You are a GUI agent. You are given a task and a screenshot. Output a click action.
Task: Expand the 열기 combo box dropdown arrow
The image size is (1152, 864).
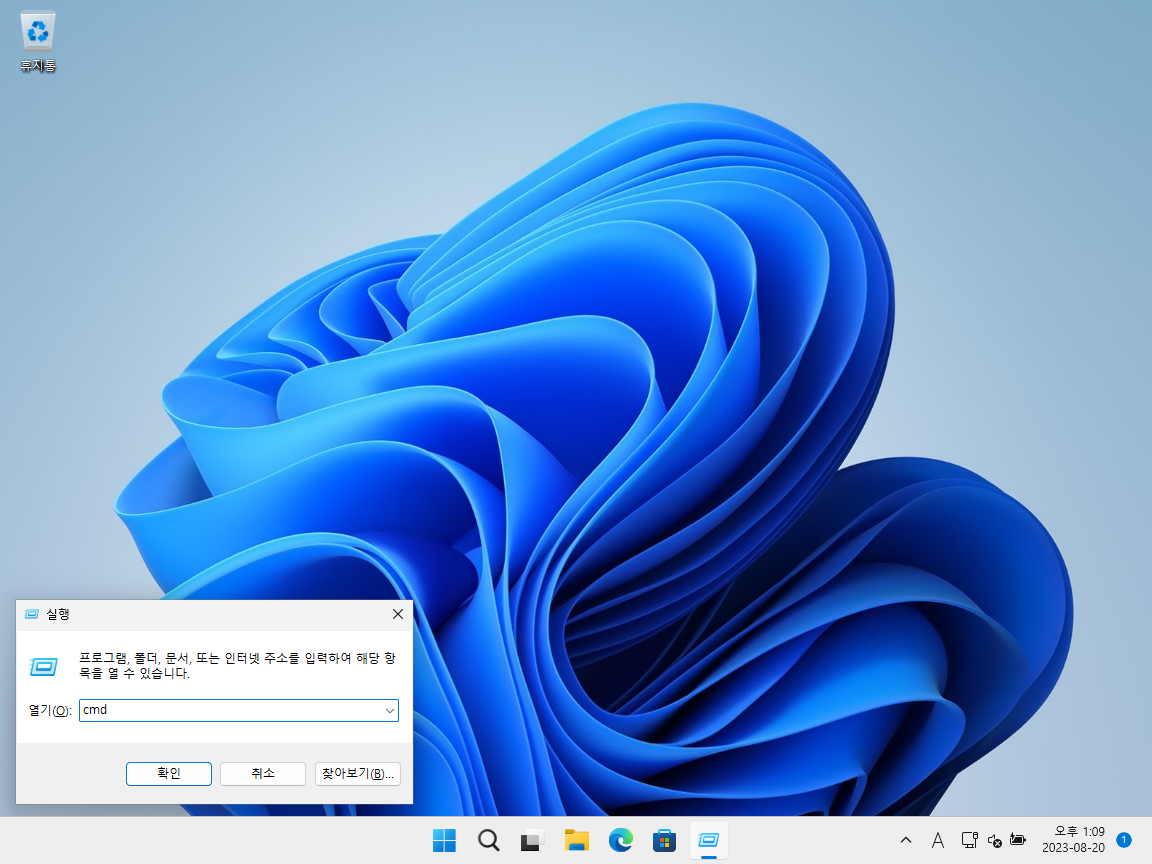(x=389, y=710)
